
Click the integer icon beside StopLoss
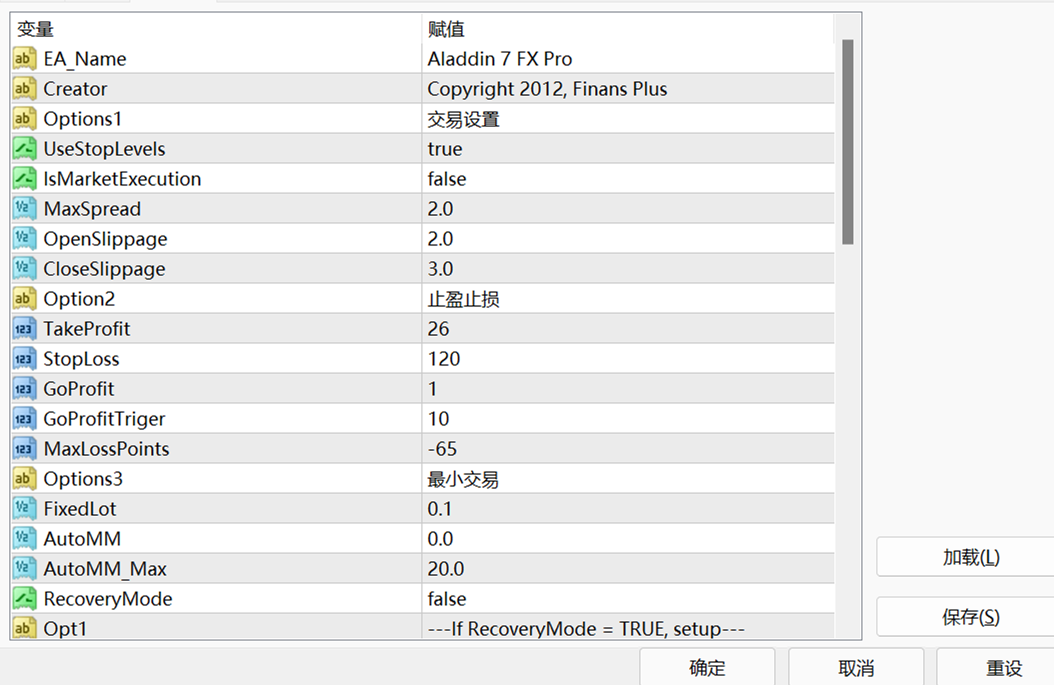click(x=25, y=359)
